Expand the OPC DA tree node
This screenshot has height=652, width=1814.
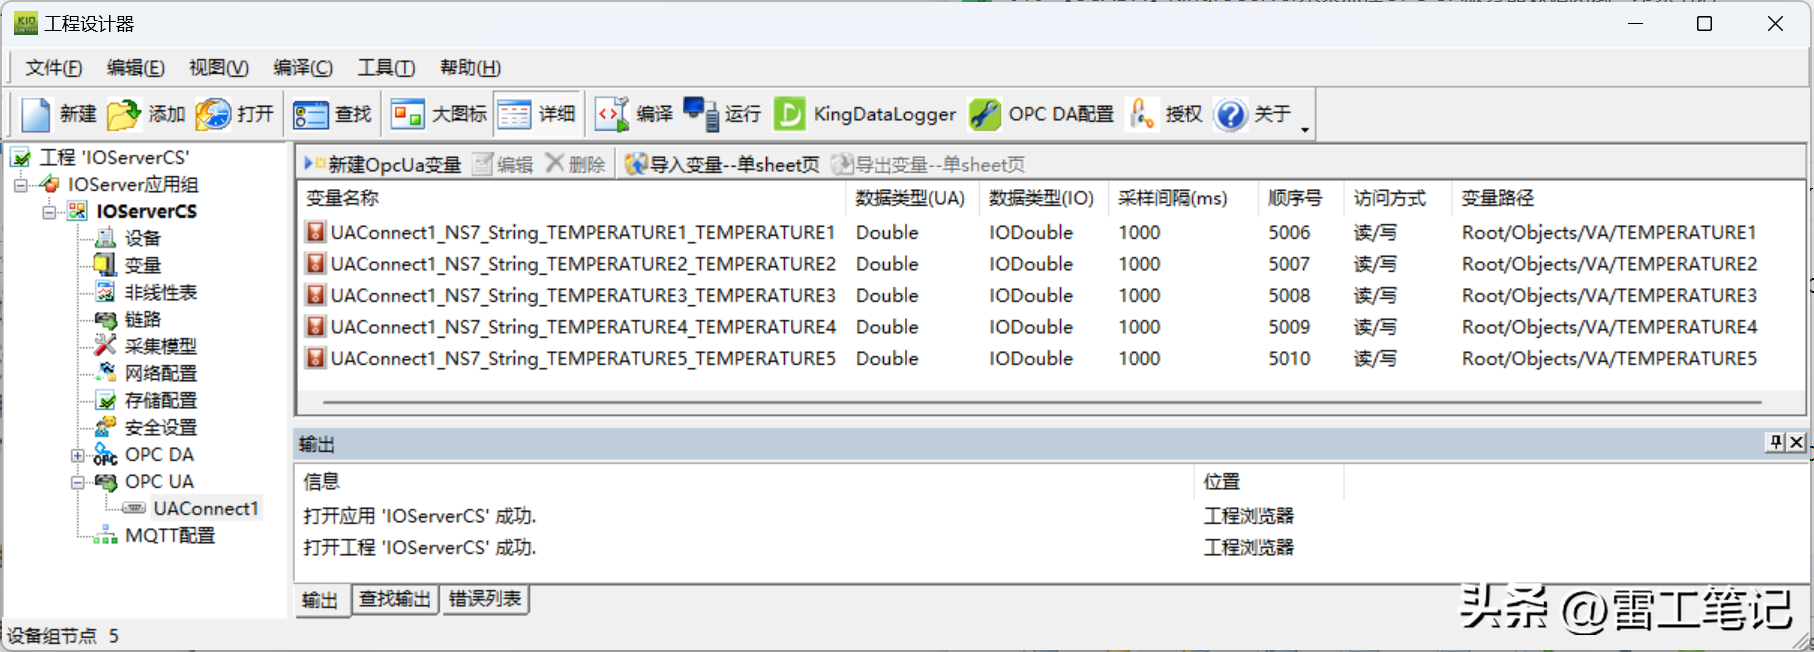[x=78, y=455]
